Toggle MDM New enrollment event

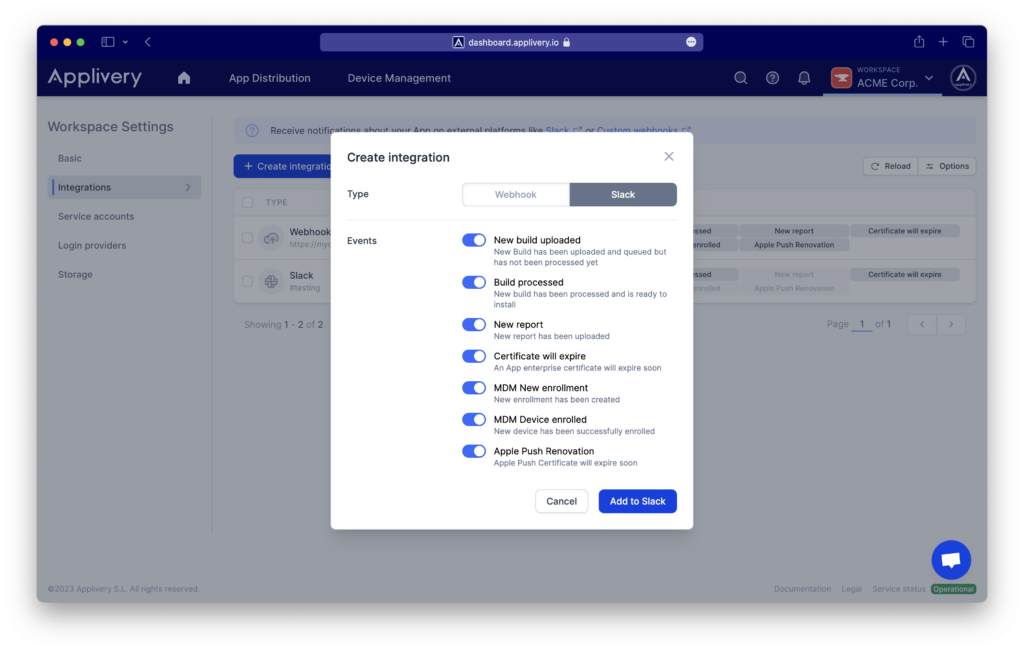point(474,388)
